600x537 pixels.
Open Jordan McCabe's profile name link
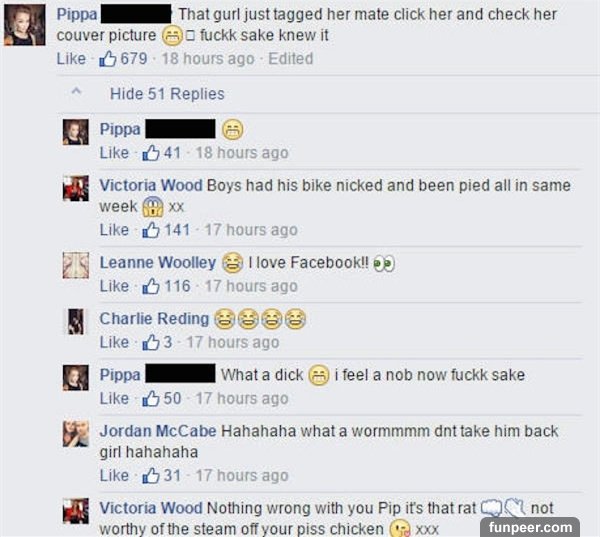coord(158,431)
